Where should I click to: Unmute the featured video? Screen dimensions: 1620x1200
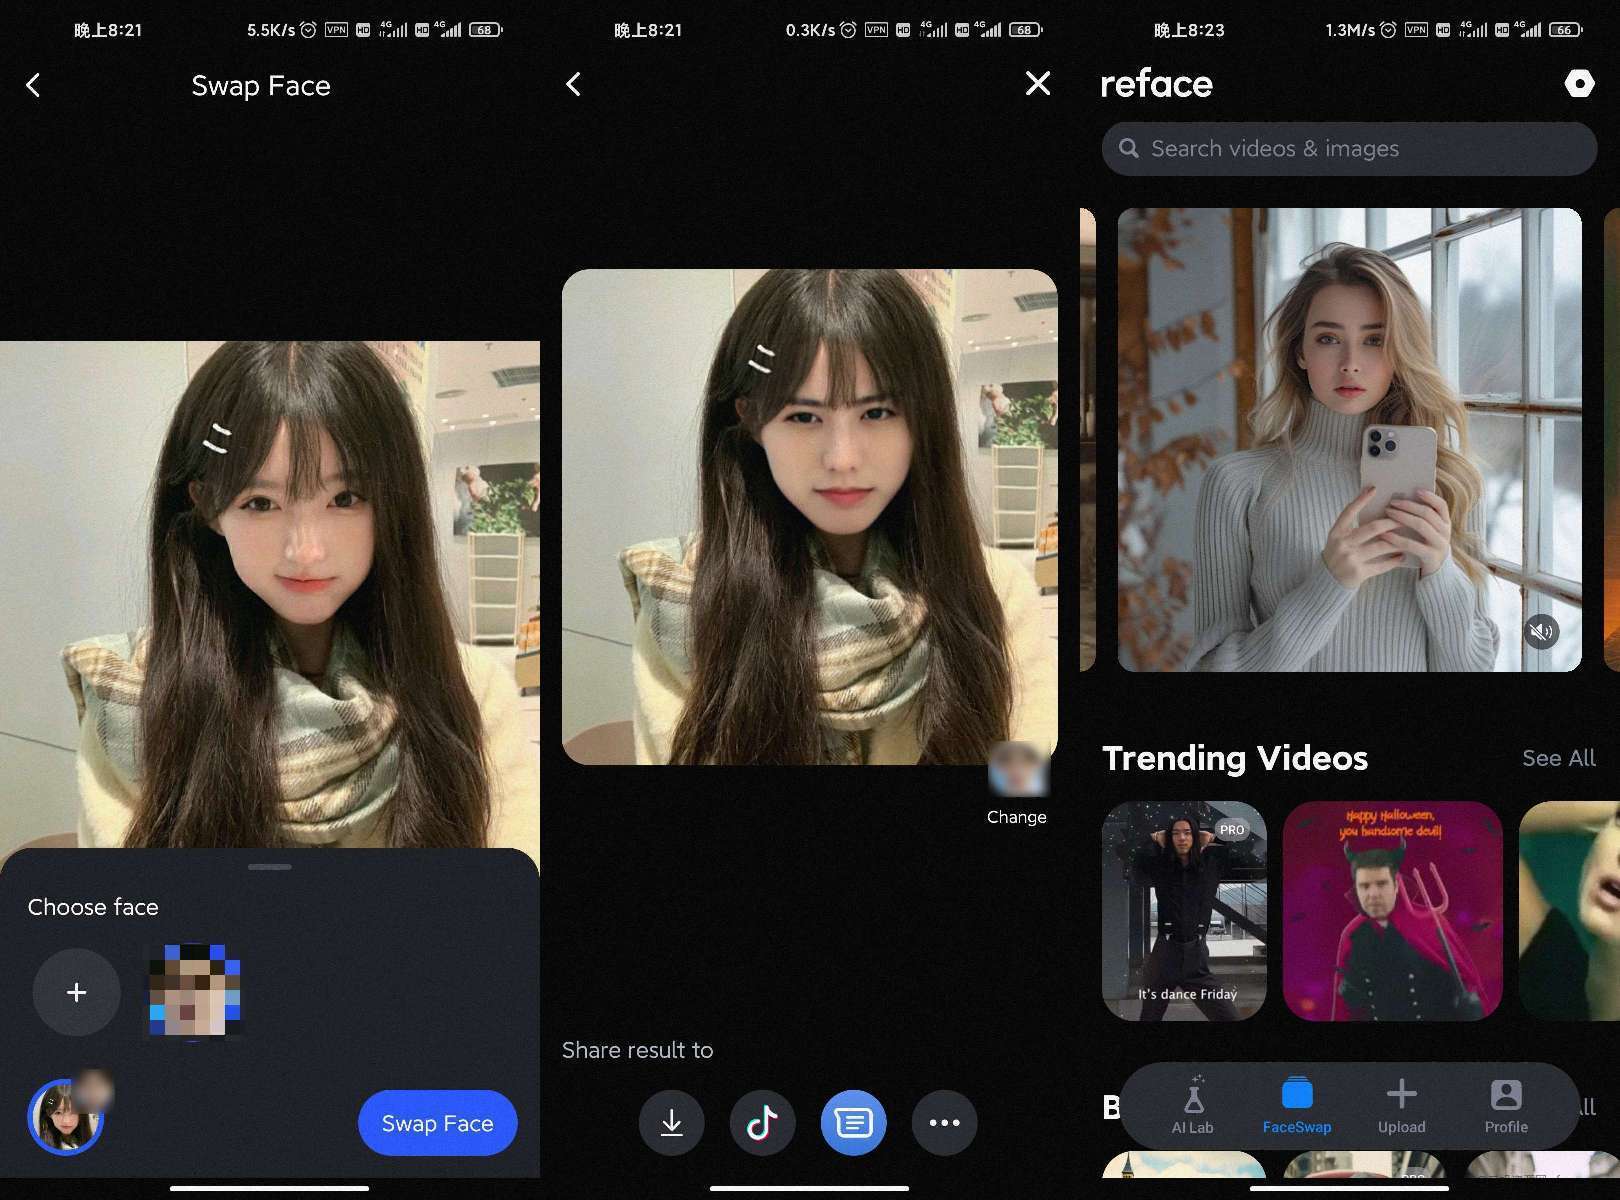[1542, 631]
